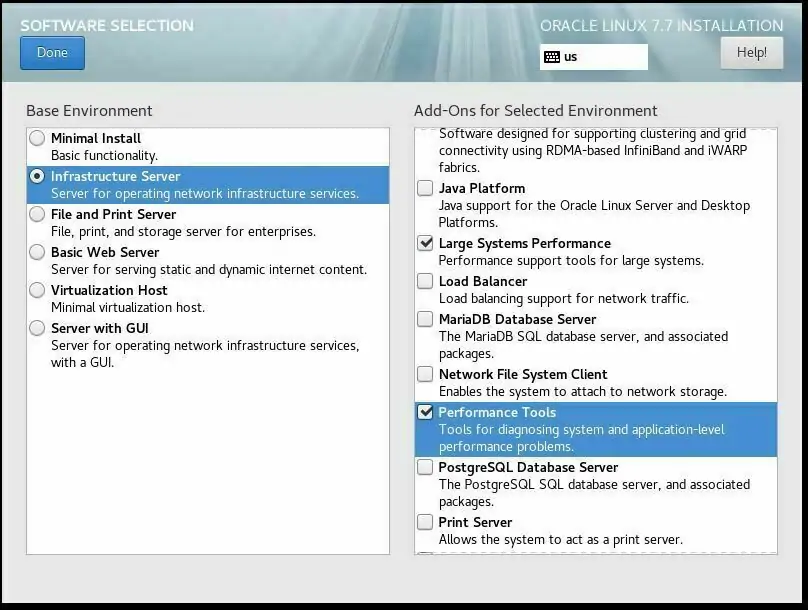Select the us keyboard layout field

point(600,57)
